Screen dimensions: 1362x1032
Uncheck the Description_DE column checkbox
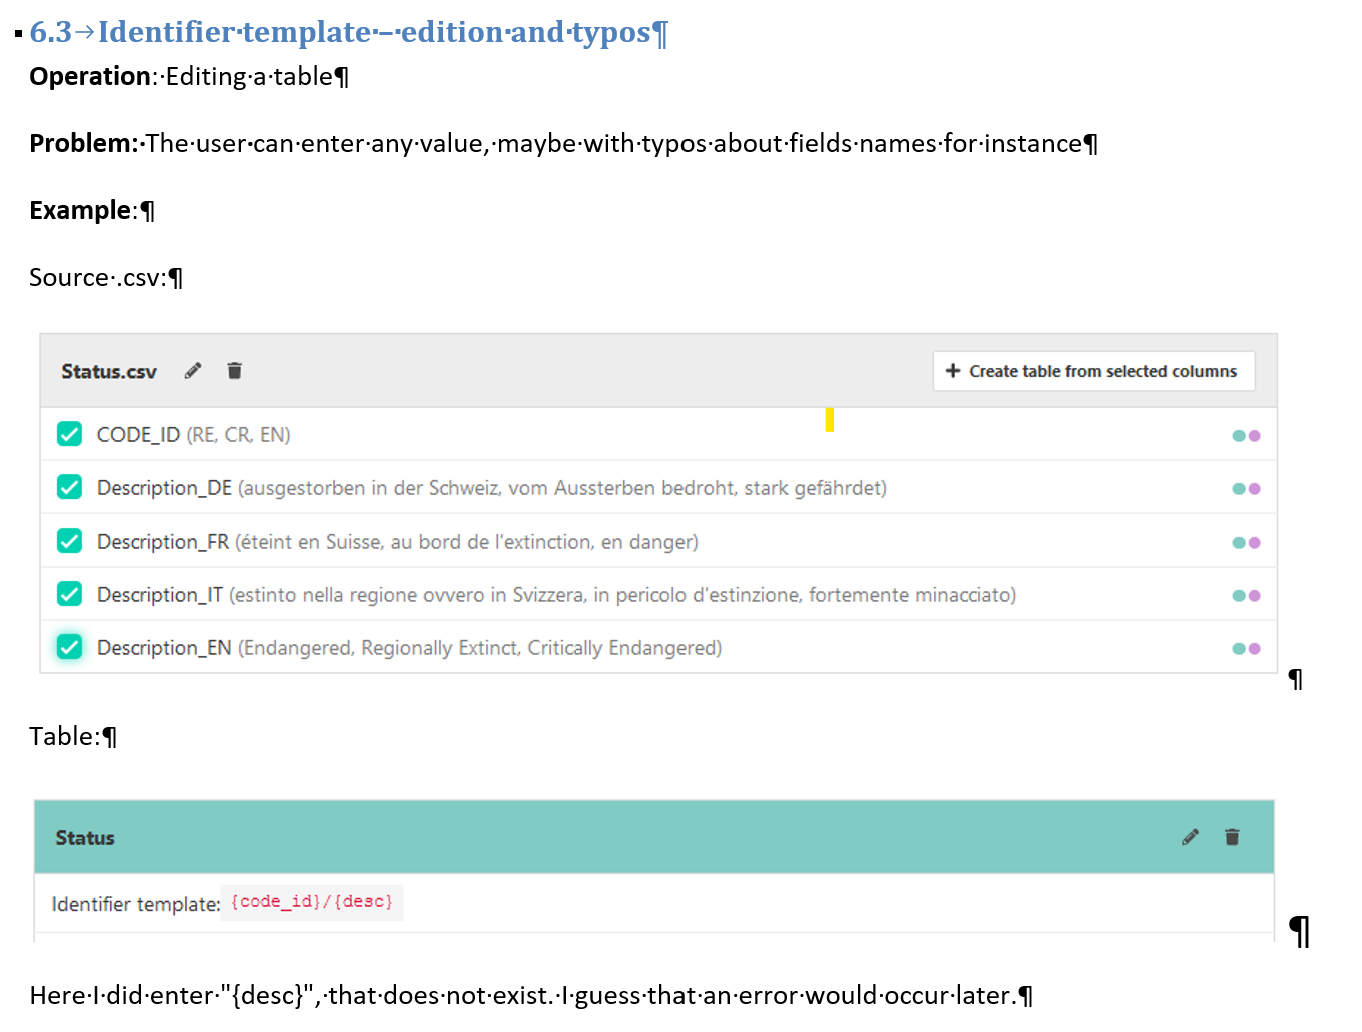click(69, 487)
